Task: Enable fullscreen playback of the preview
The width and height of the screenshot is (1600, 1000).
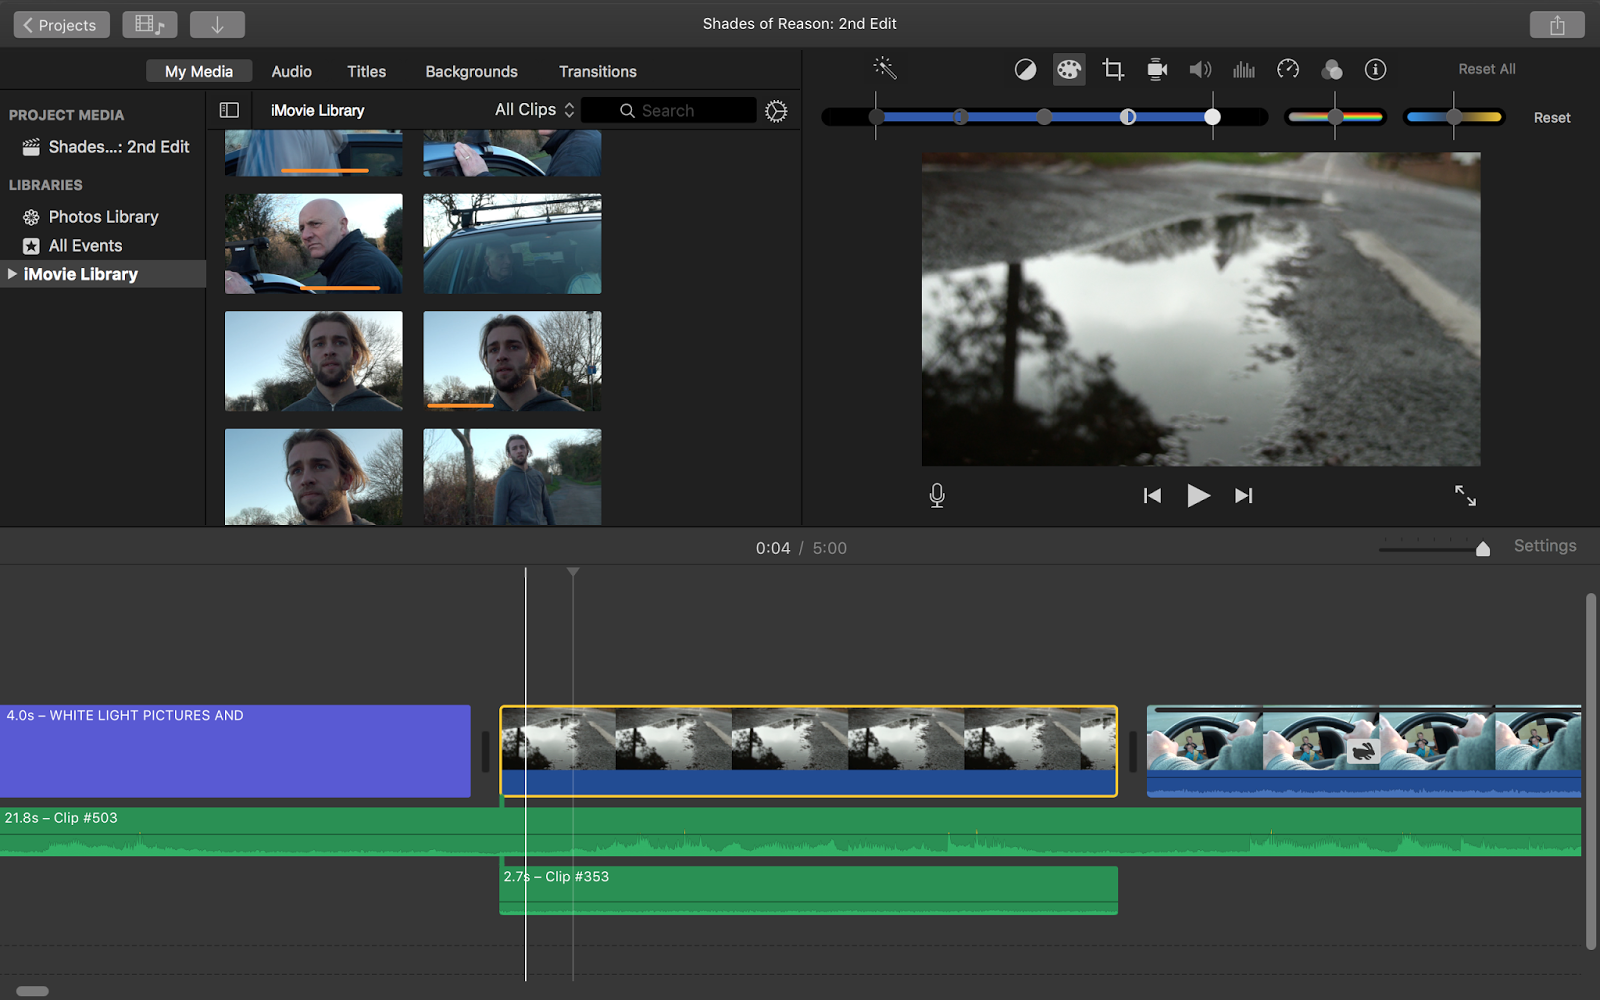Action: coord(1465,495)
